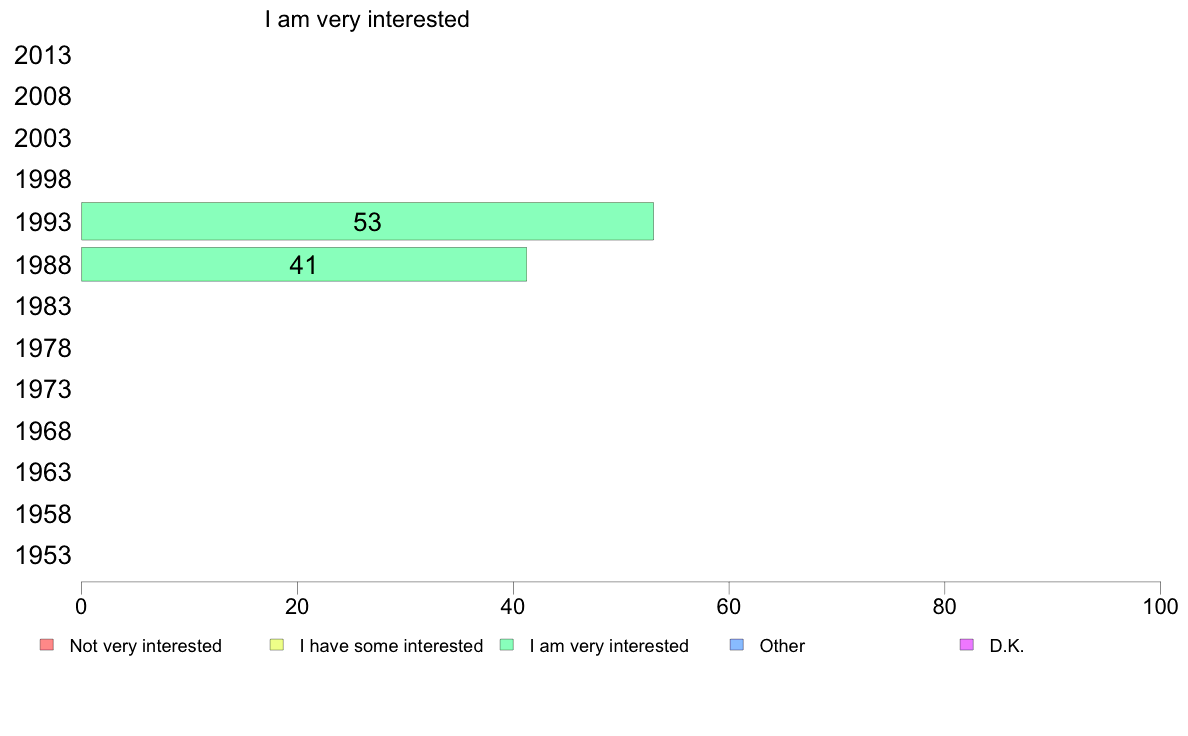Click the I have some interested legend text

point(391,646)
